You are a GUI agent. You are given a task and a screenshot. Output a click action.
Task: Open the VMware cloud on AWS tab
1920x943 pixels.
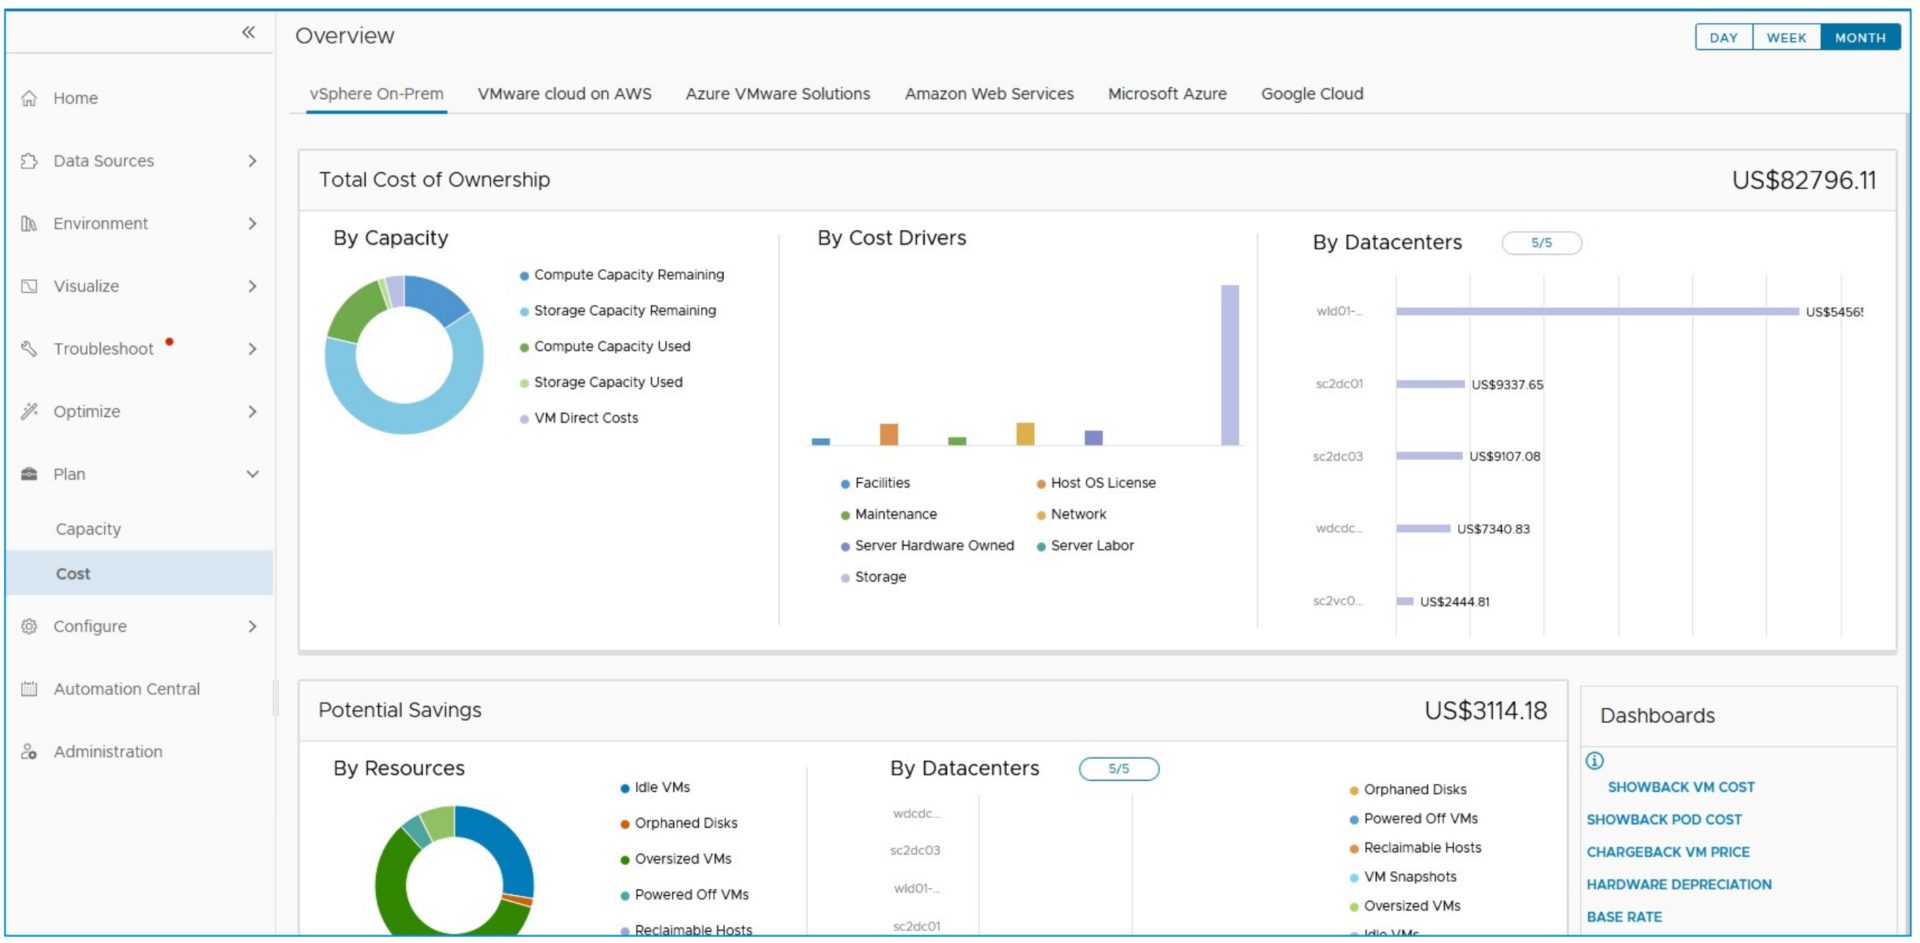(x=564, y=94)
